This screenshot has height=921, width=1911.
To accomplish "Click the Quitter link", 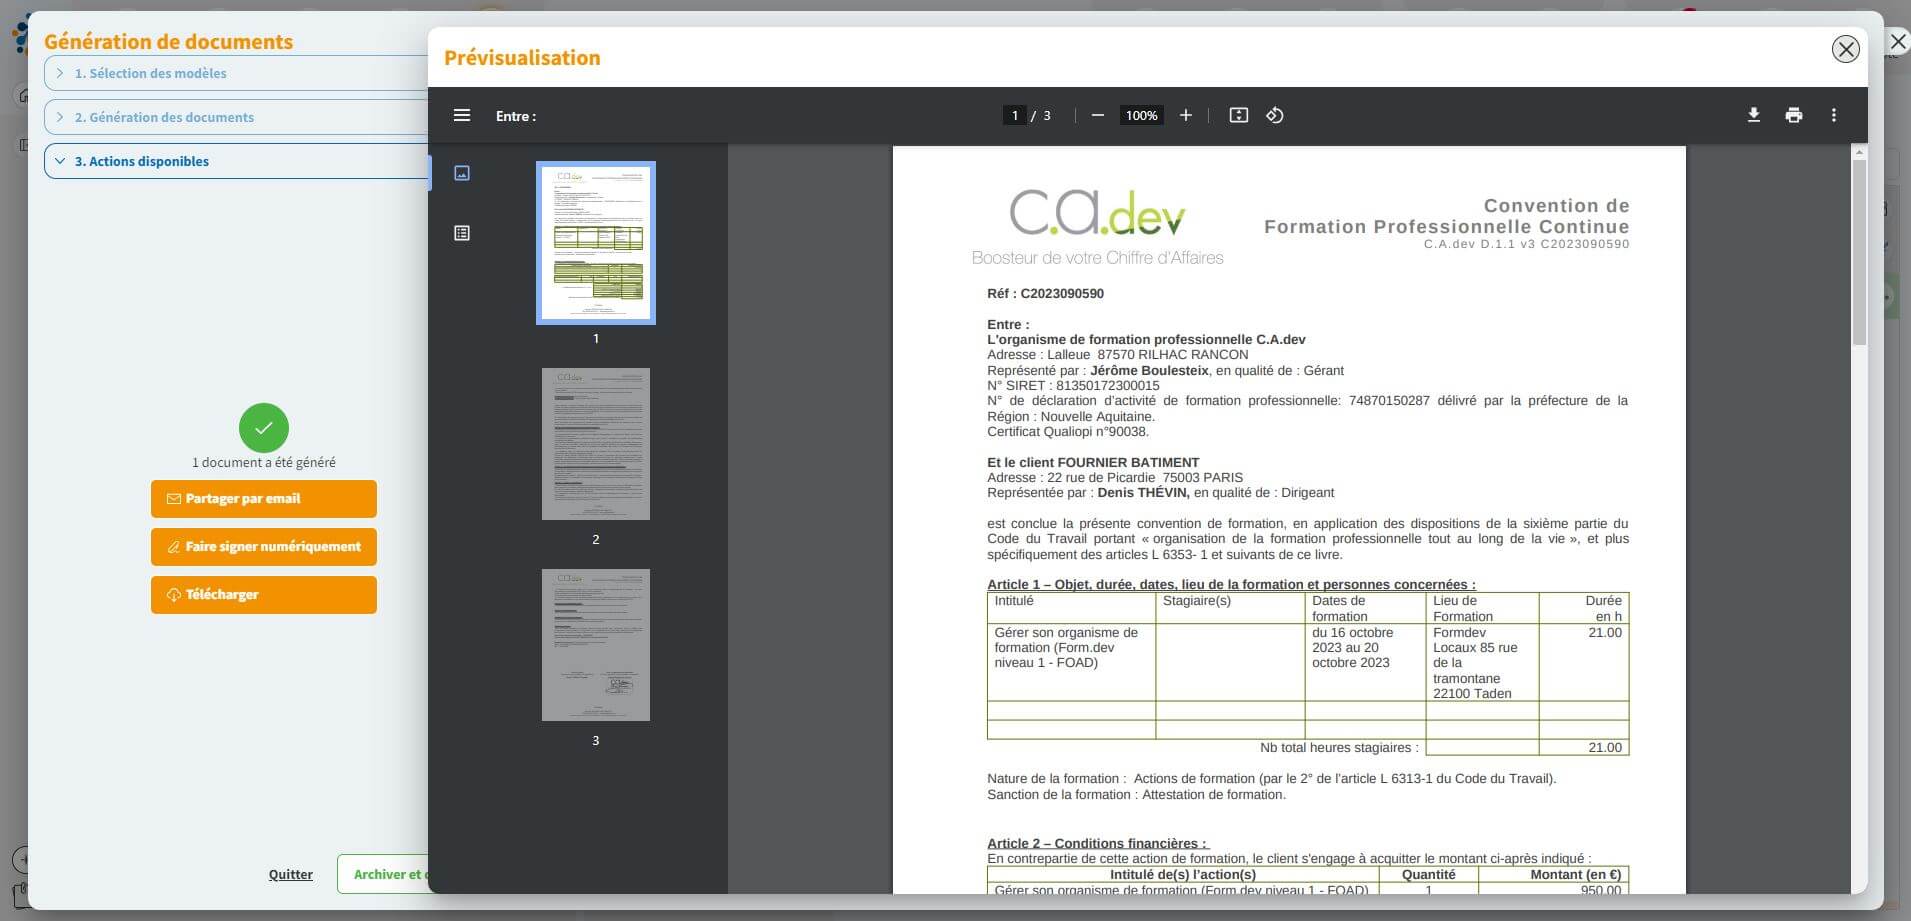I will pos(291,875).
